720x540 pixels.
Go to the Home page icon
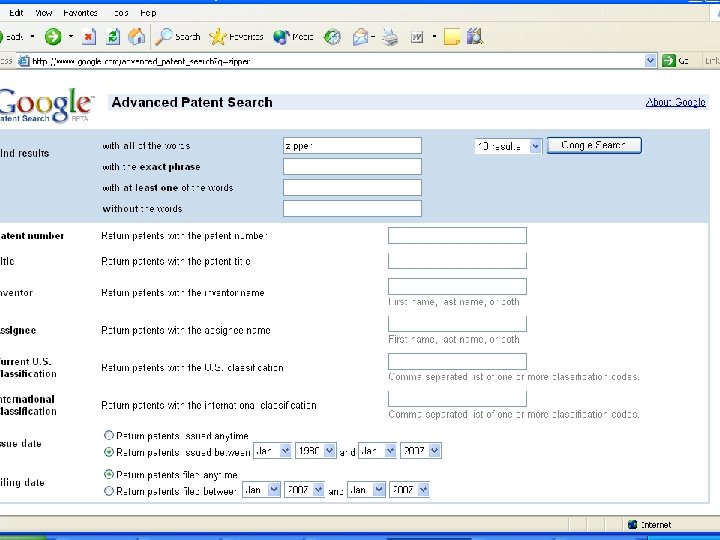tap(136, 36)
